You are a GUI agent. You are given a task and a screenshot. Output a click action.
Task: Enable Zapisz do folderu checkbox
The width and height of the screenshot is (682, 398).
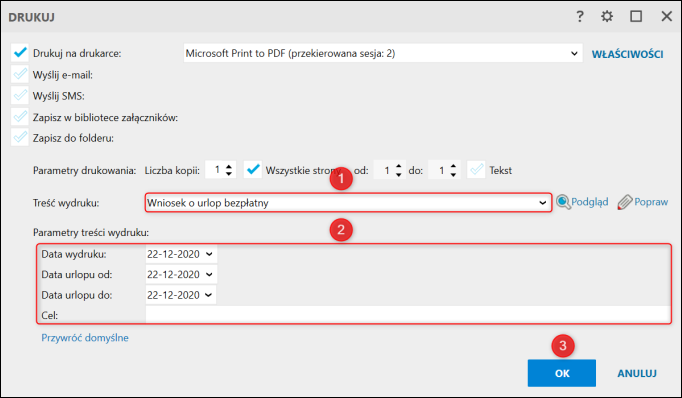(20, 138)
